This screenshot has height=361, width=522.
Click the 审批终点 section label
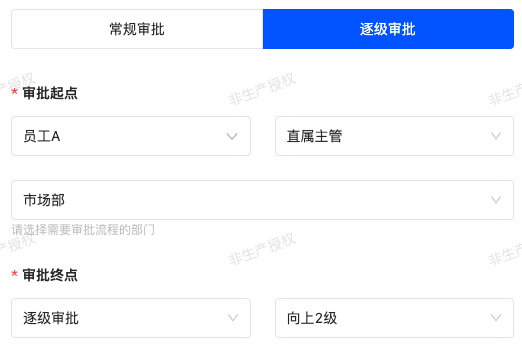click(50, 275)
